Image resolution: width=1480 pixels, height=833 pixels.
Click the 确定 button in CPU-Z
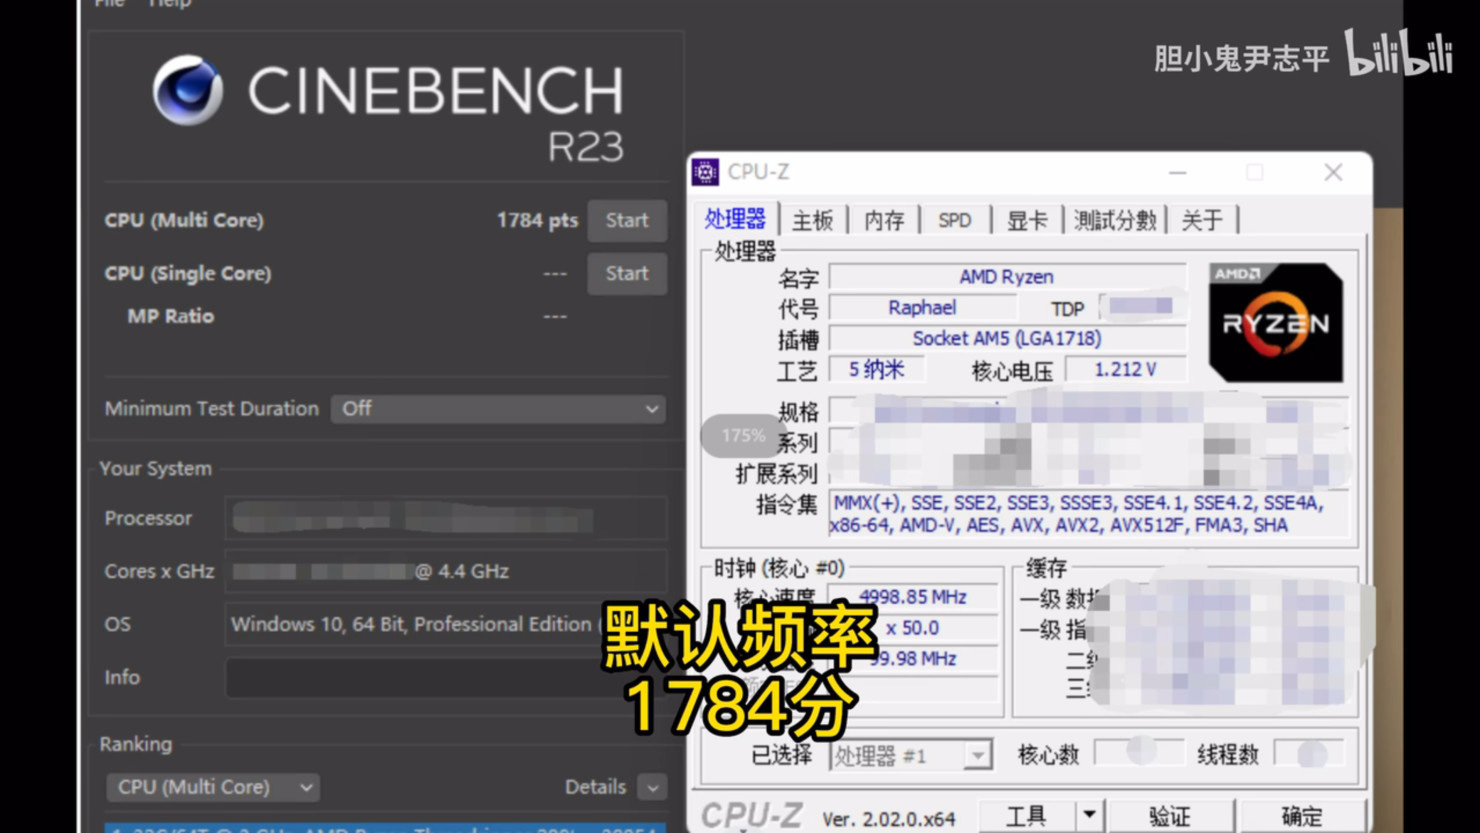pyautogui.click(x=1302, y=816)
